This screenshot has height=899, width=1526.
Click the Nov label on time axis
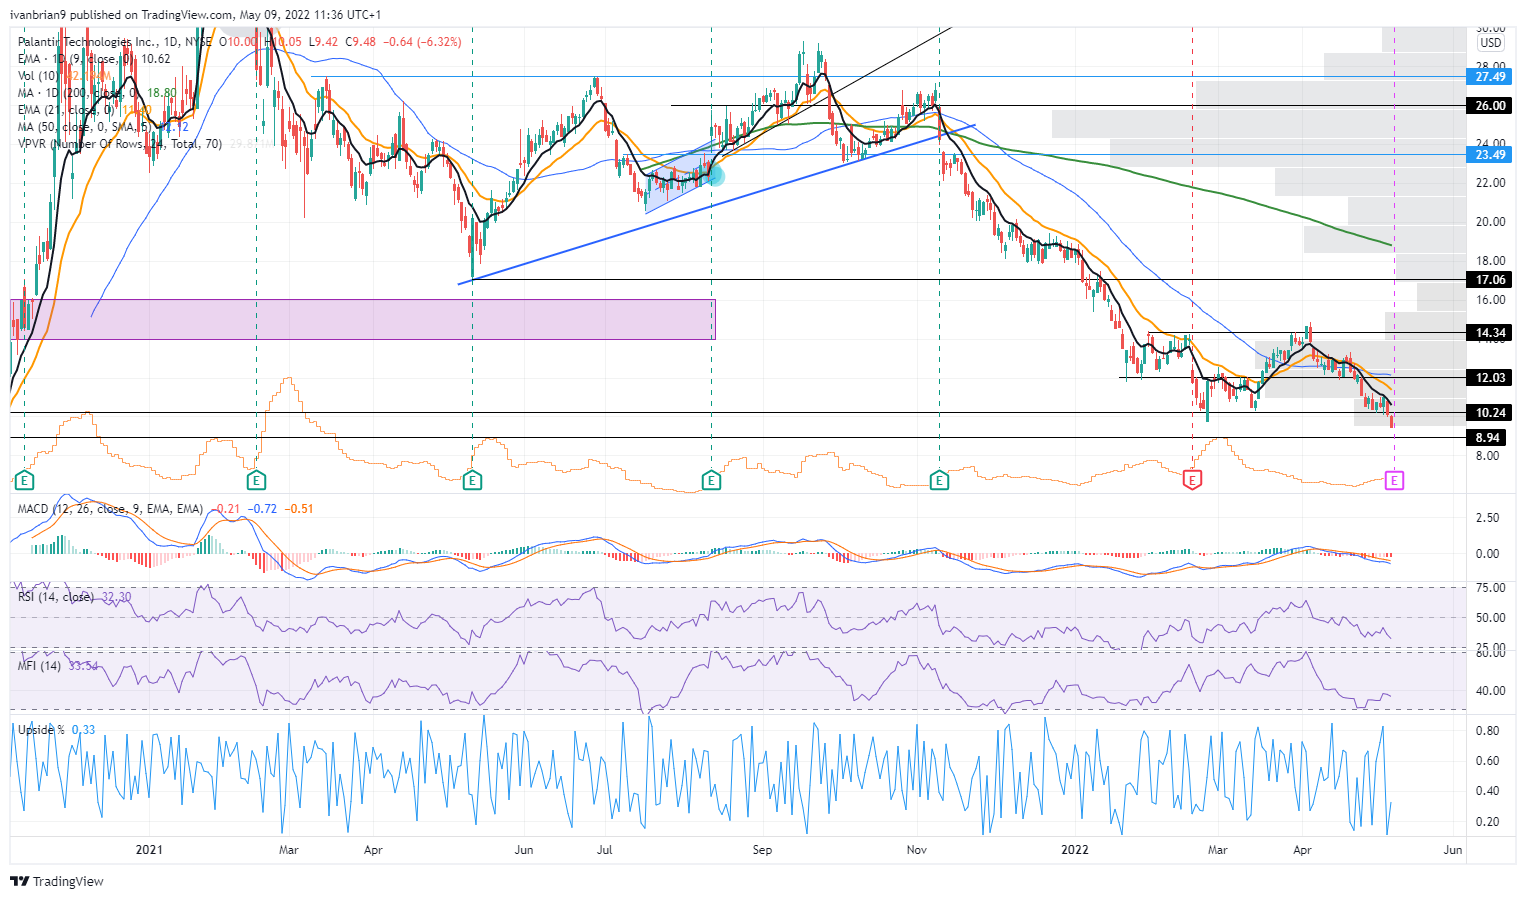[x=917, y=850]
